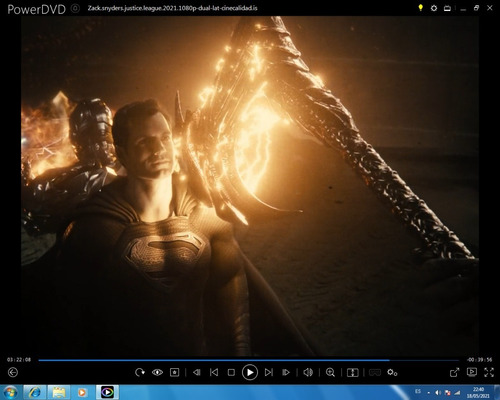Click the TV mode icon in title bar
Screen dimensions: 500x400
pos(447,8)
